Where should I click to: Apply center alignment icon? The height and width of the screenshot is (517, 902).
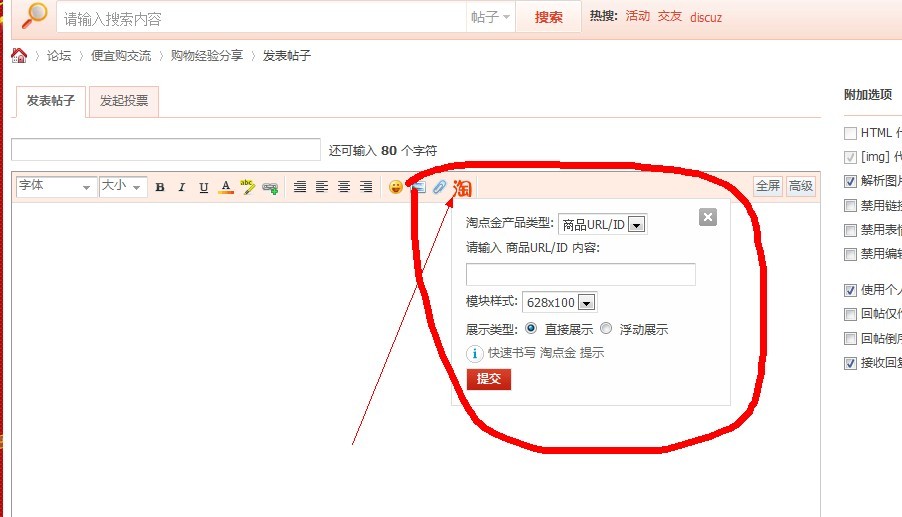[x=343, y=186]
